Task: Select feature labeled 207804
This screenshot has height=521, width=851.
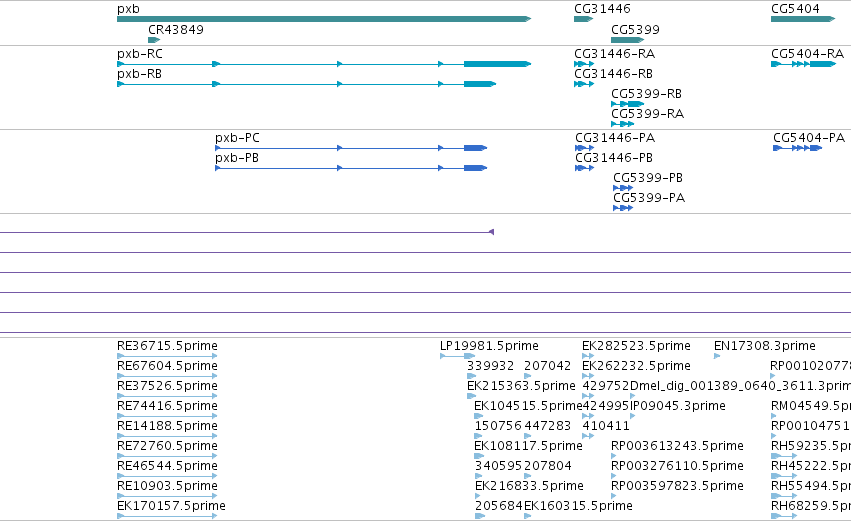Action: coord(548,467)
